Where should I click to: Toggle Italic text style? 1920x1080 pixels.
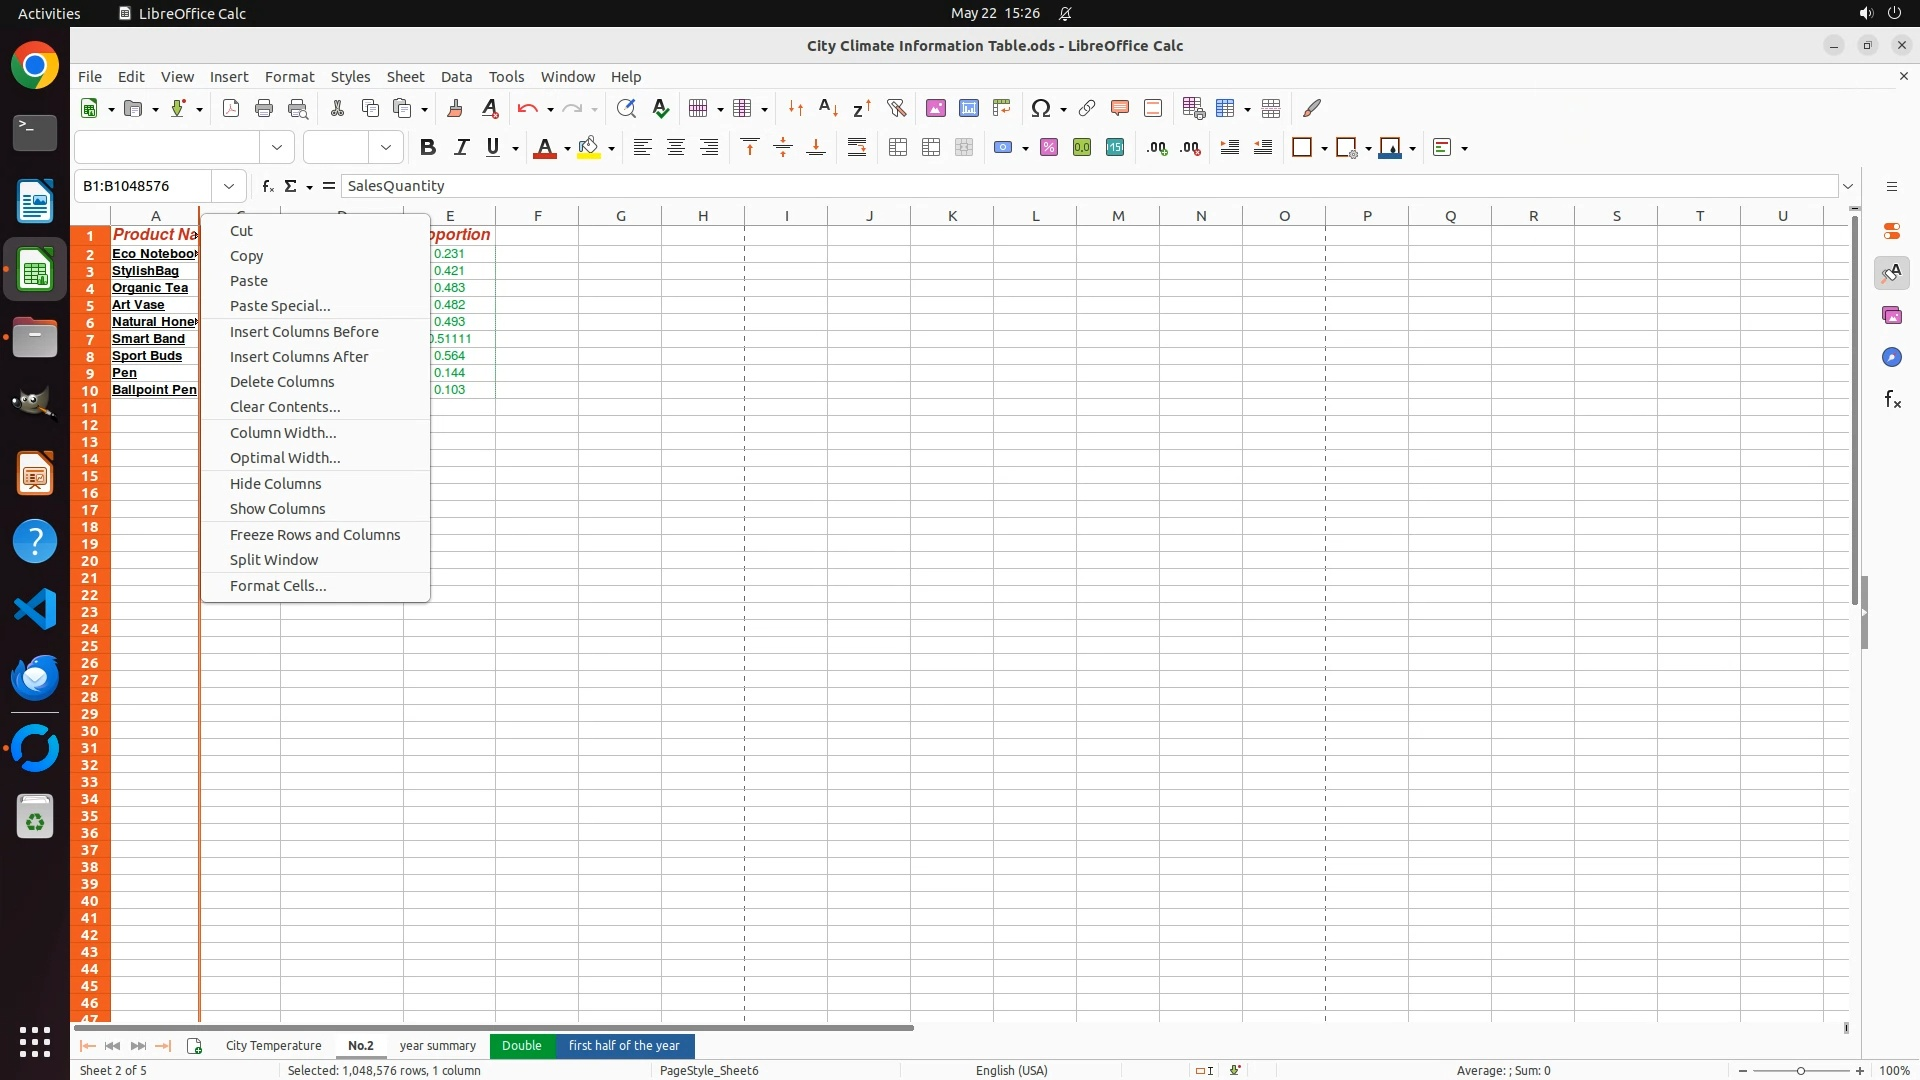pyautogui.click(x=461, y=148)
